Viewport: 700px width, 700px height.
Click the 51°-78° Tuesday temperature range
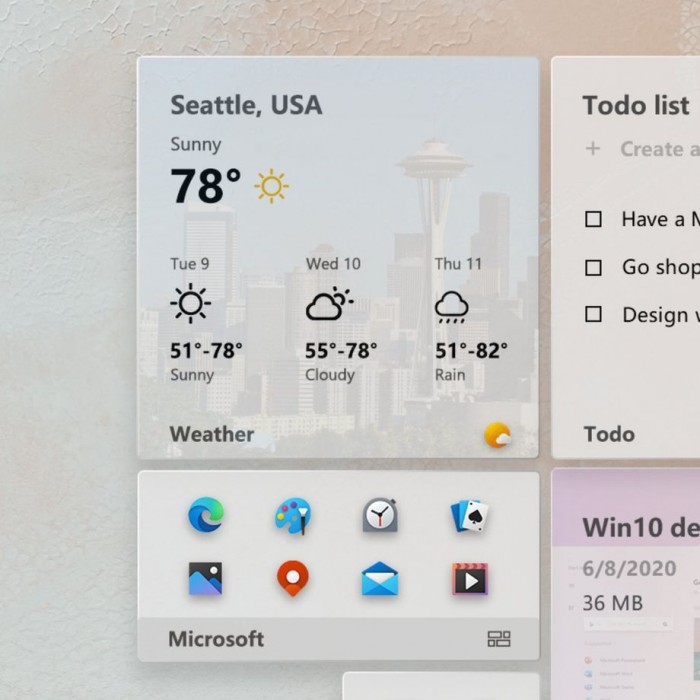(206, 351)
